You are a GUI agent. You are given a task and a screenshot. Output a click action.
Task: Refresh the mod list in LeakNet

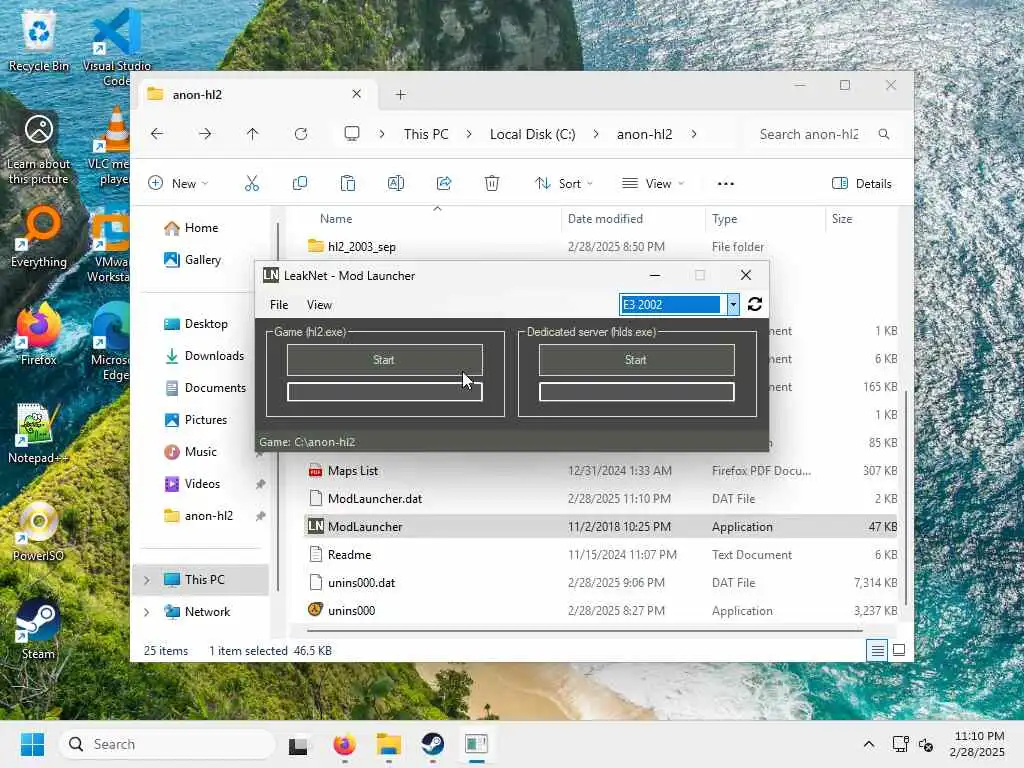[755, 304]
